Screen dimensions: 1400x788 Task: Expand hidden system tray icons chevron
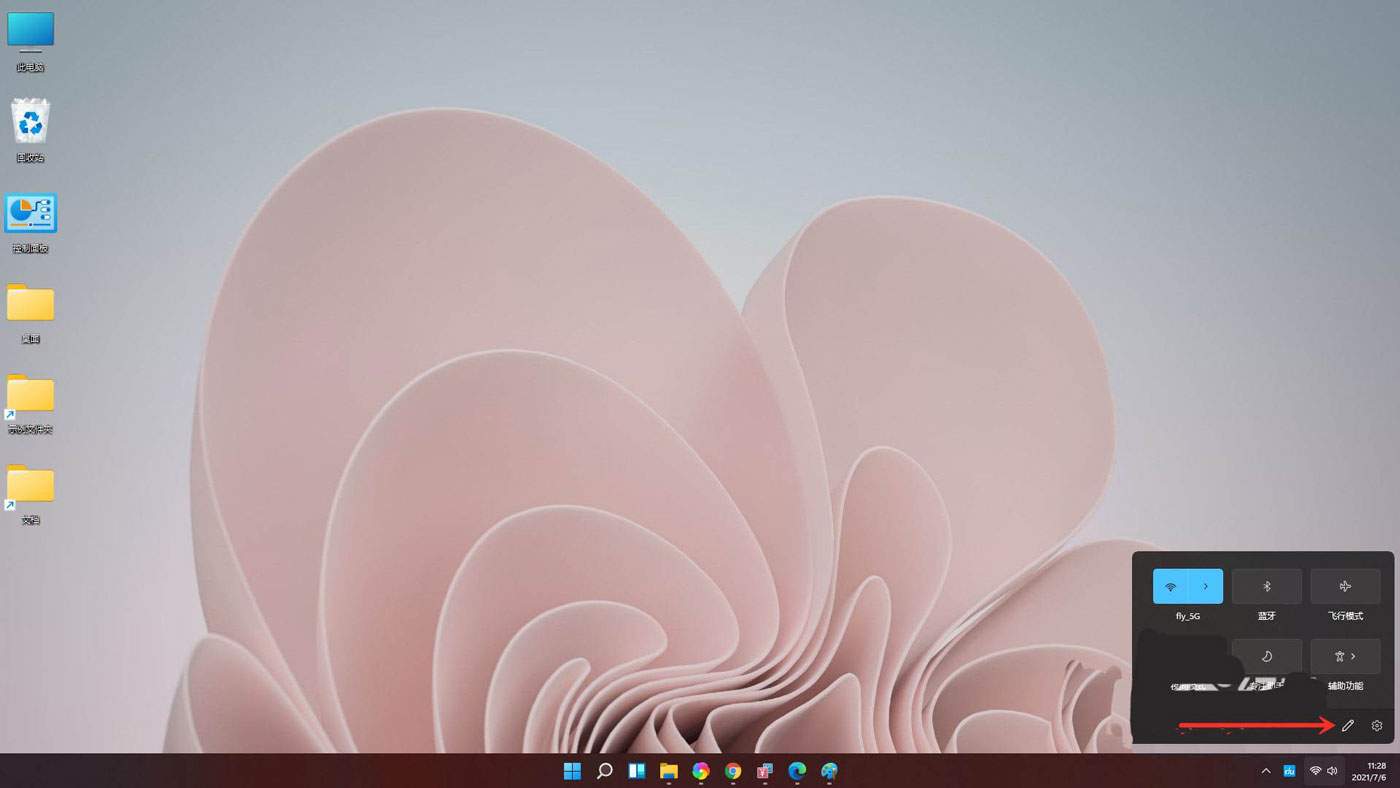pos(1264,770)
